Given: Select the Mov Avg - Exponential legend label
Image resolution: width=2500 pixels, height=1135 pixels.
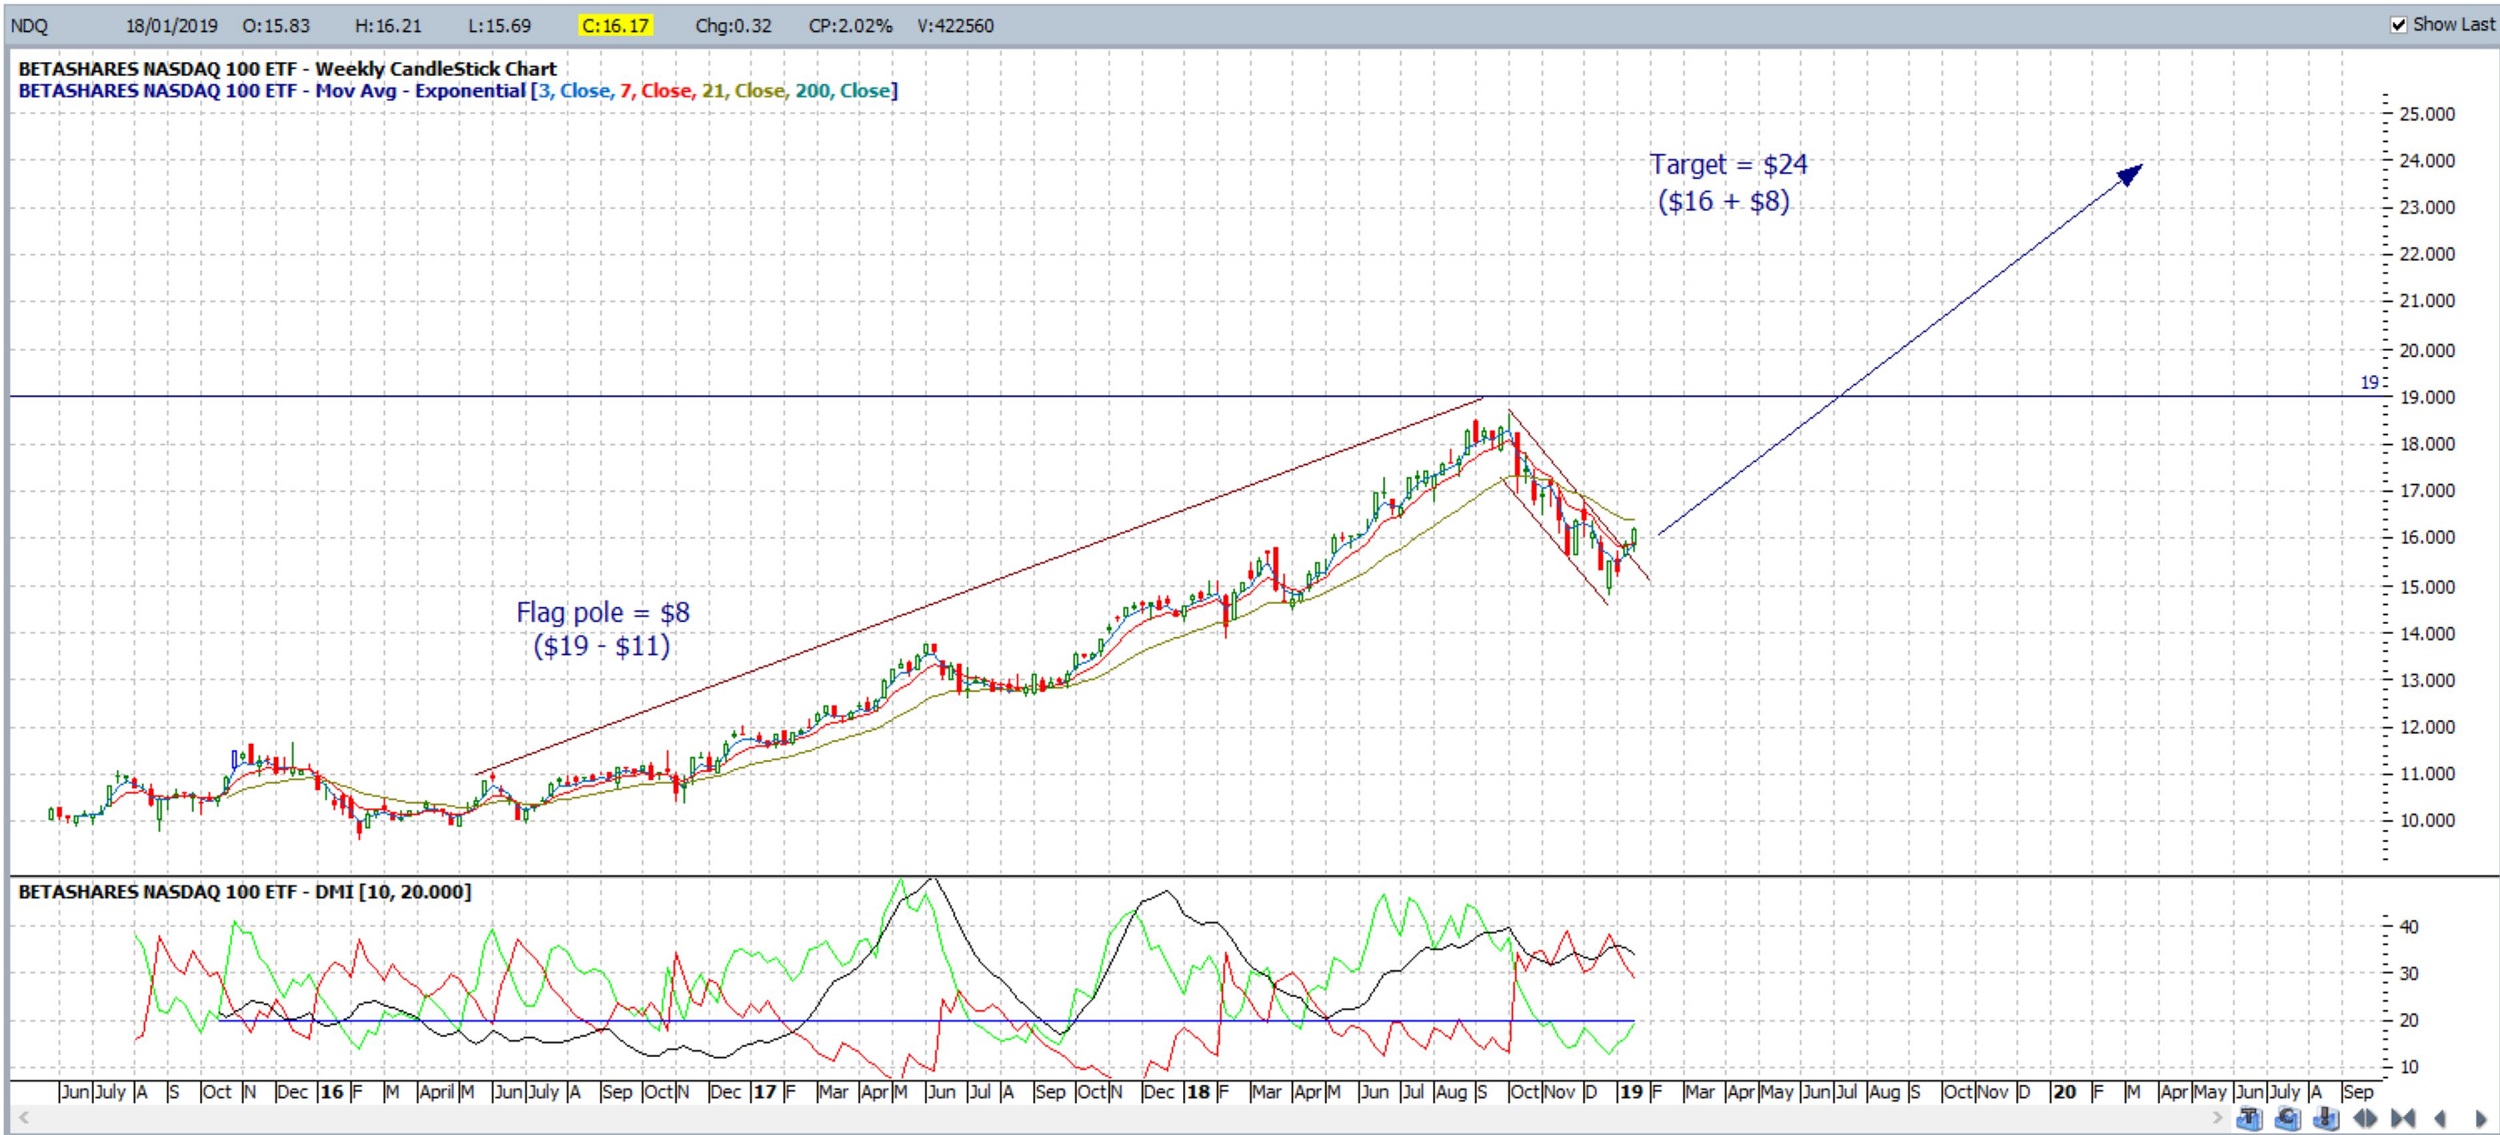Looking at the screenshot, I should (x=420, y=91).
